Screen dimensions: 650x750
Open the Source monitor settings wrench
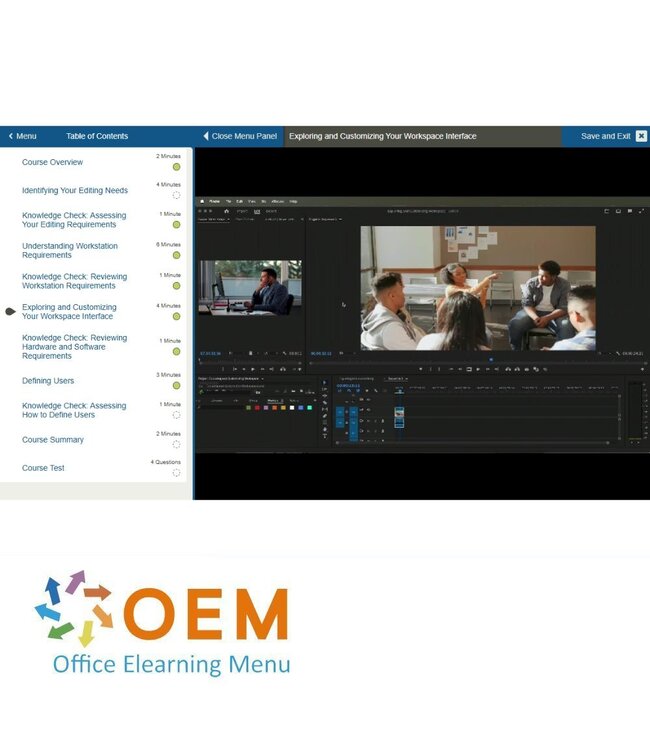click(x=285, y=353)
